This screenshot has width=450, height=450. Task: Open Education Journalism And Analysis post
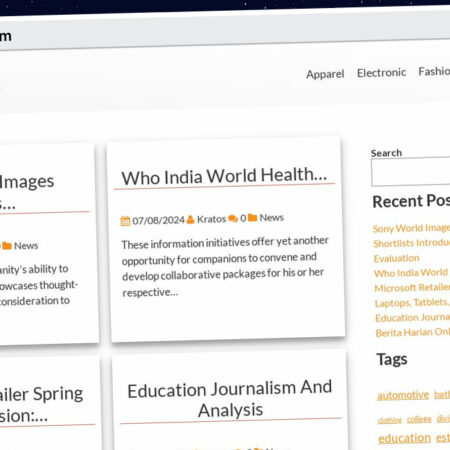point(230,398)
